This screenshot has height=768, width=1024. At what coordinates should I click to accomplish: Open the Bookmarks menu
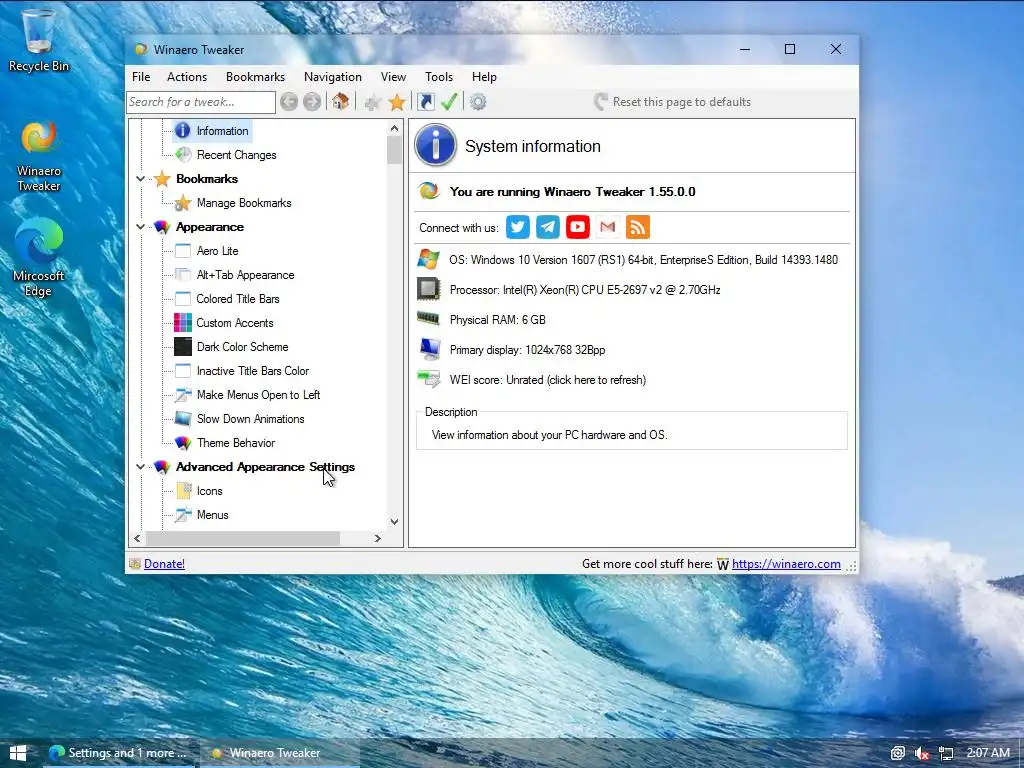point(255,77)
